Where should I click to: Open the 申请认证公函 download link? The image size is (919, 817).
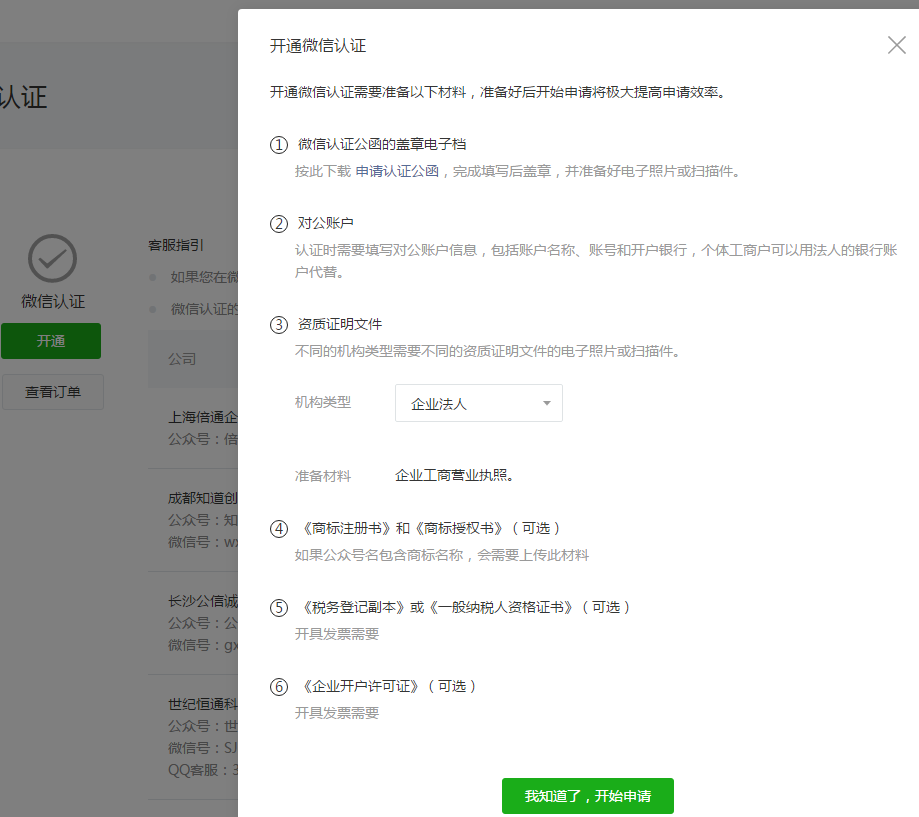point(397,171)
